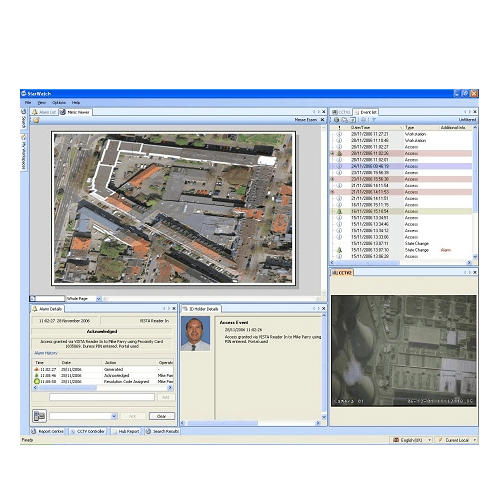Viewport: 500px width, 500px height.
Task: Click the info icon on the first Workstation event
Action: tap(339, 134)
